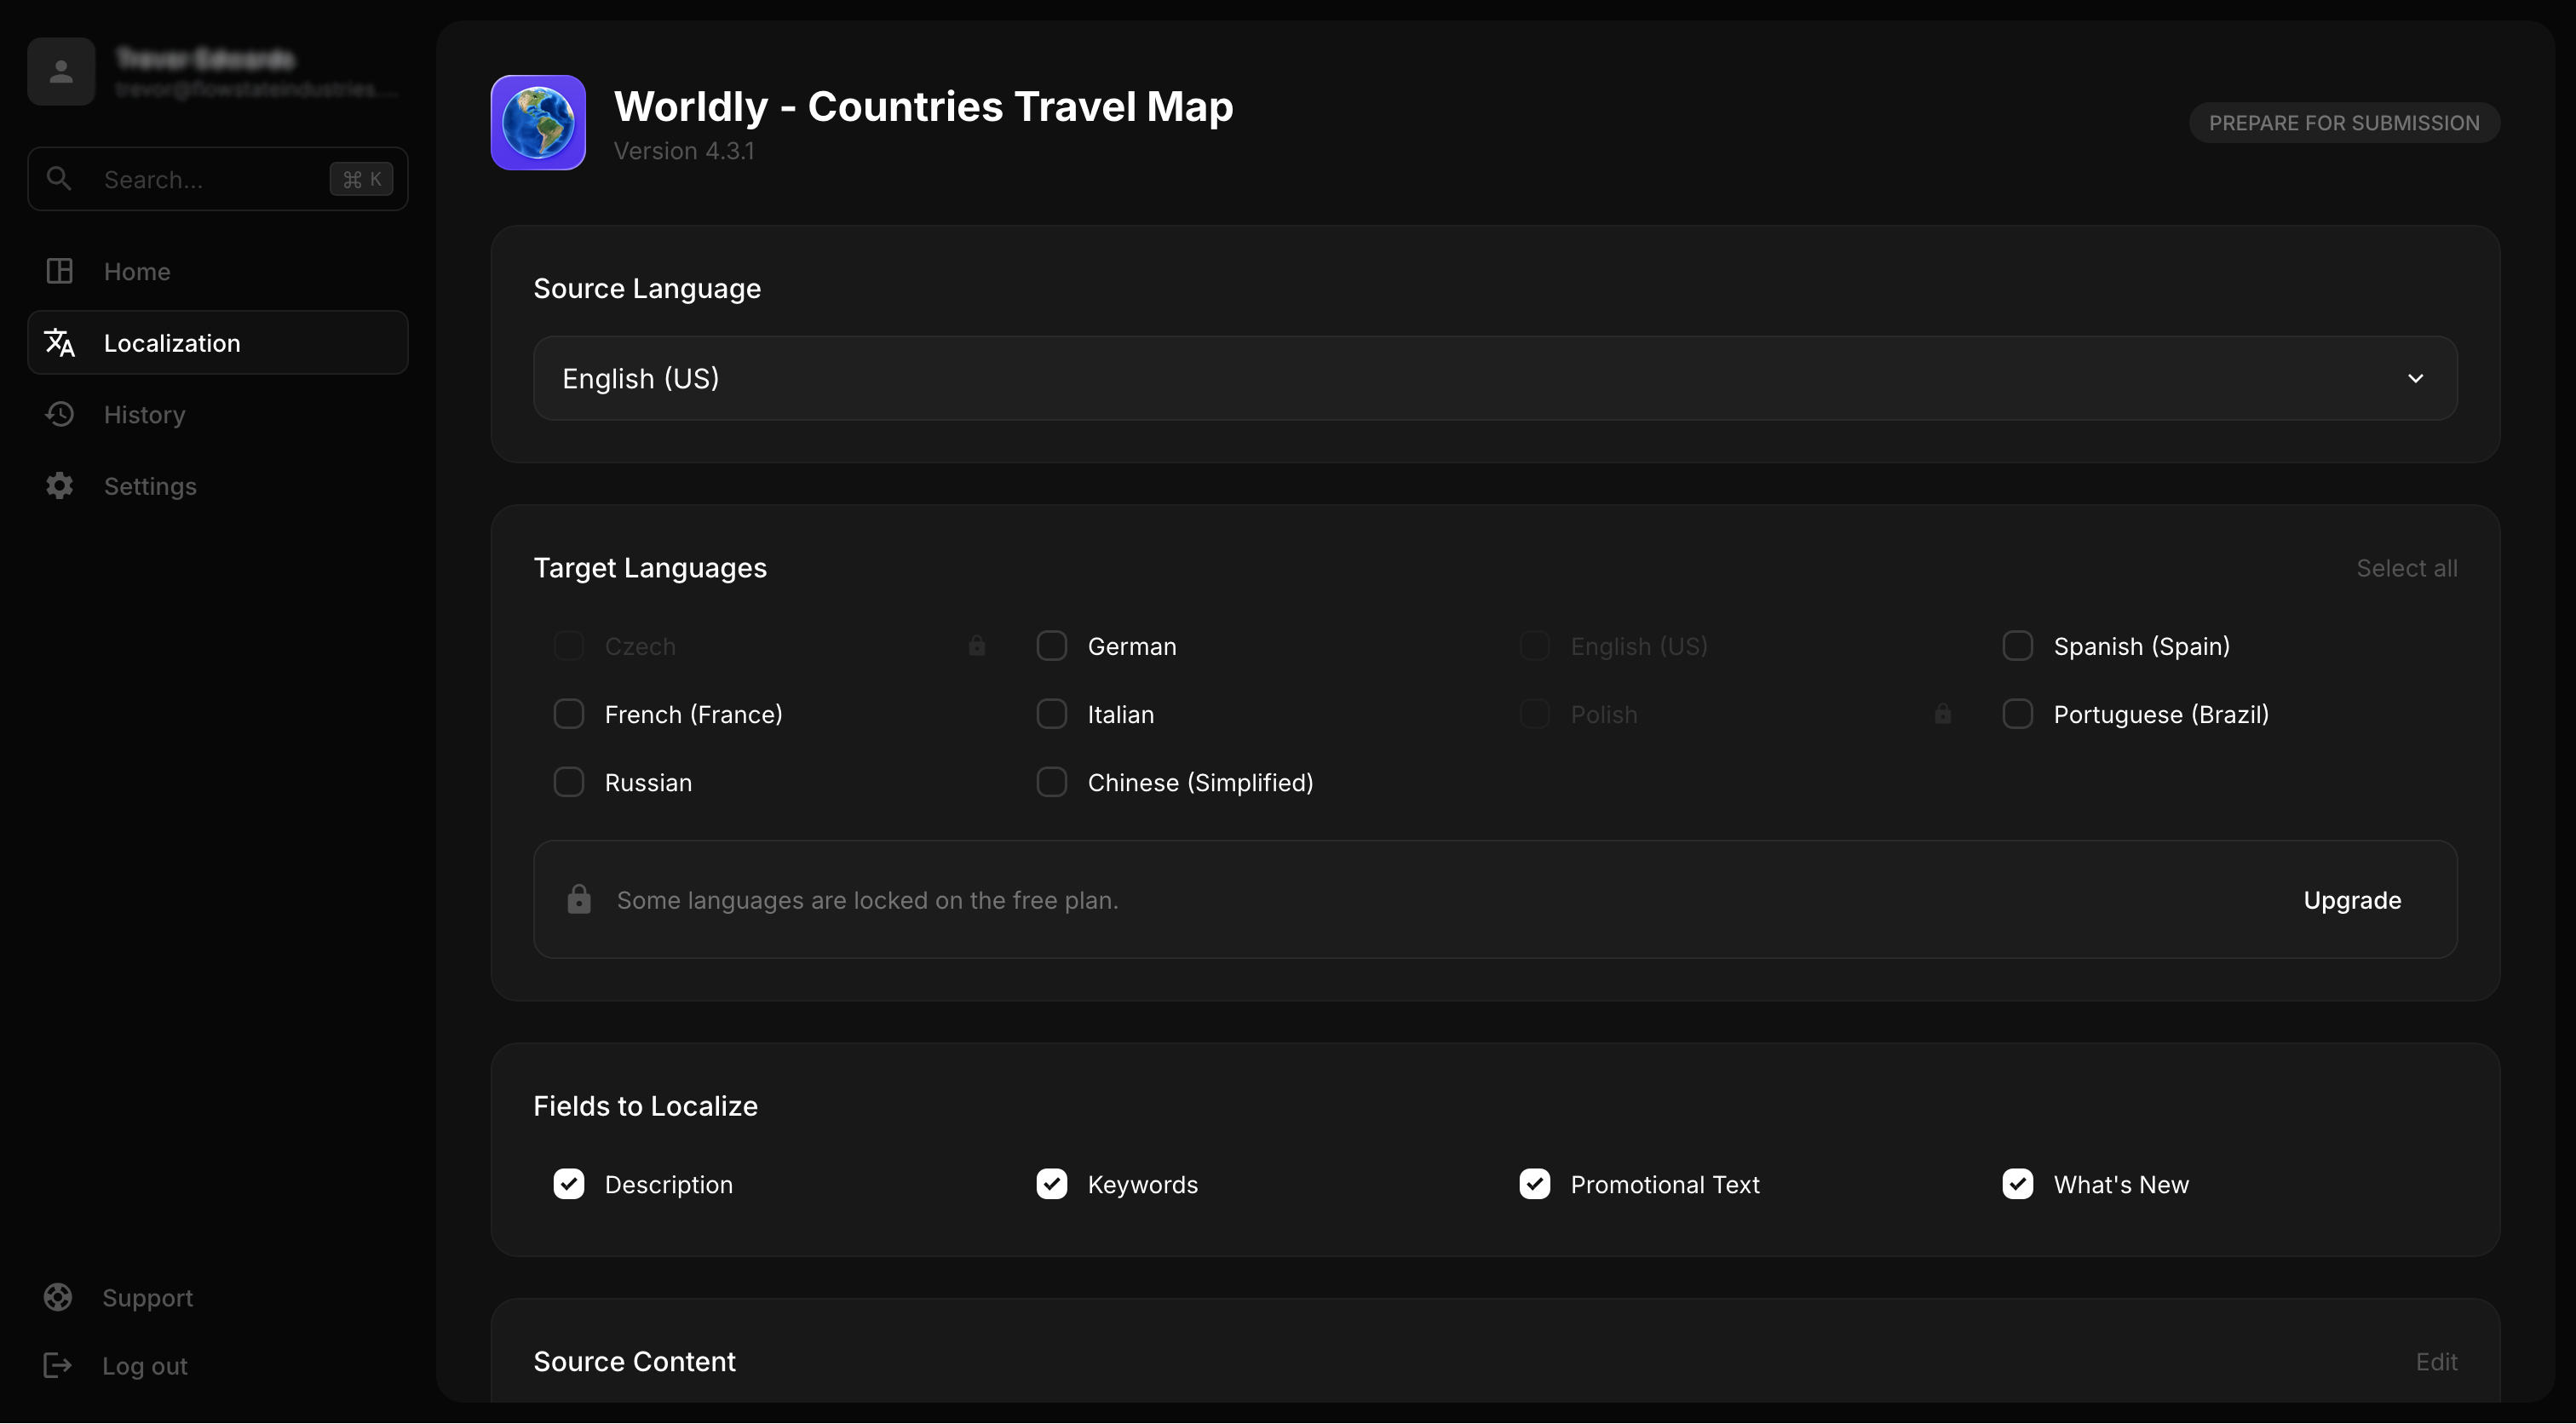Check French (France) in Target Languages

click(x=569, y=713)
